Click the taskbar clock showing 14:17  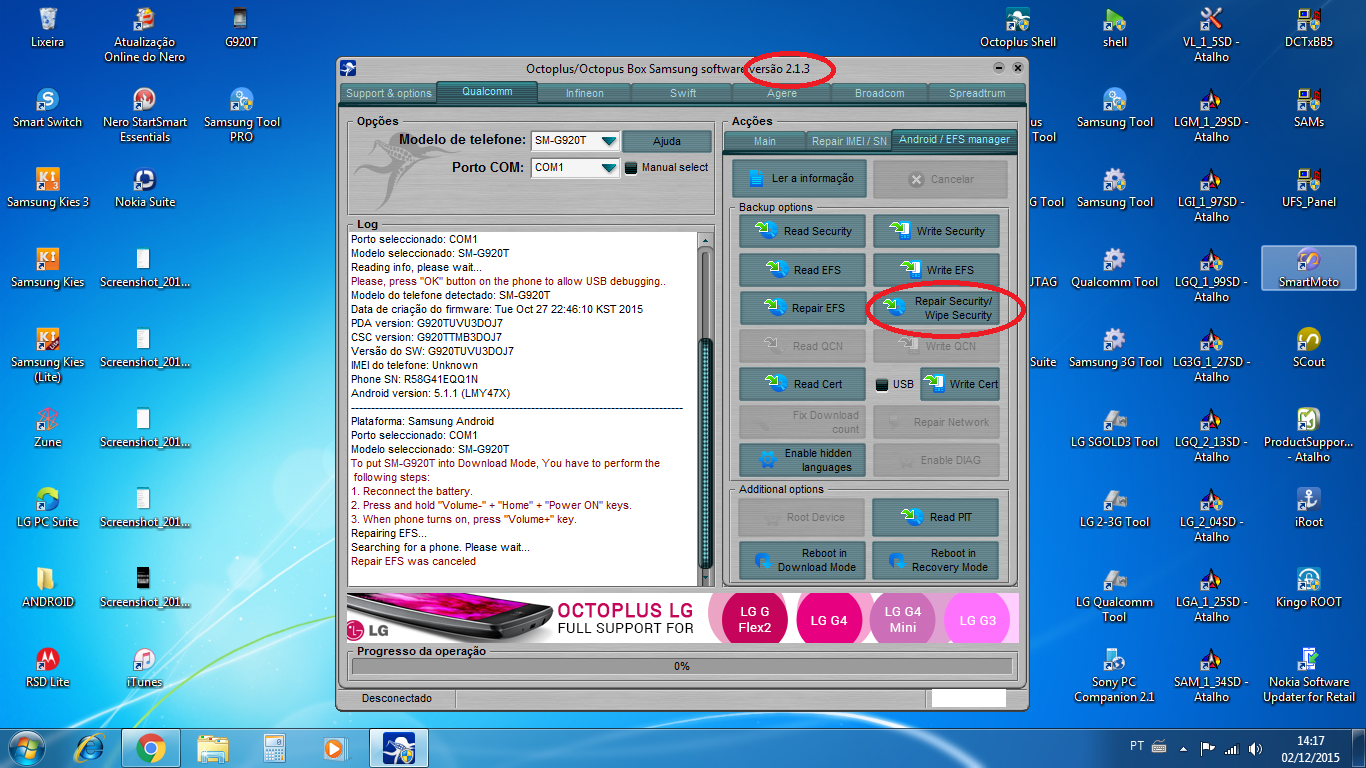tap(1310, 749)
